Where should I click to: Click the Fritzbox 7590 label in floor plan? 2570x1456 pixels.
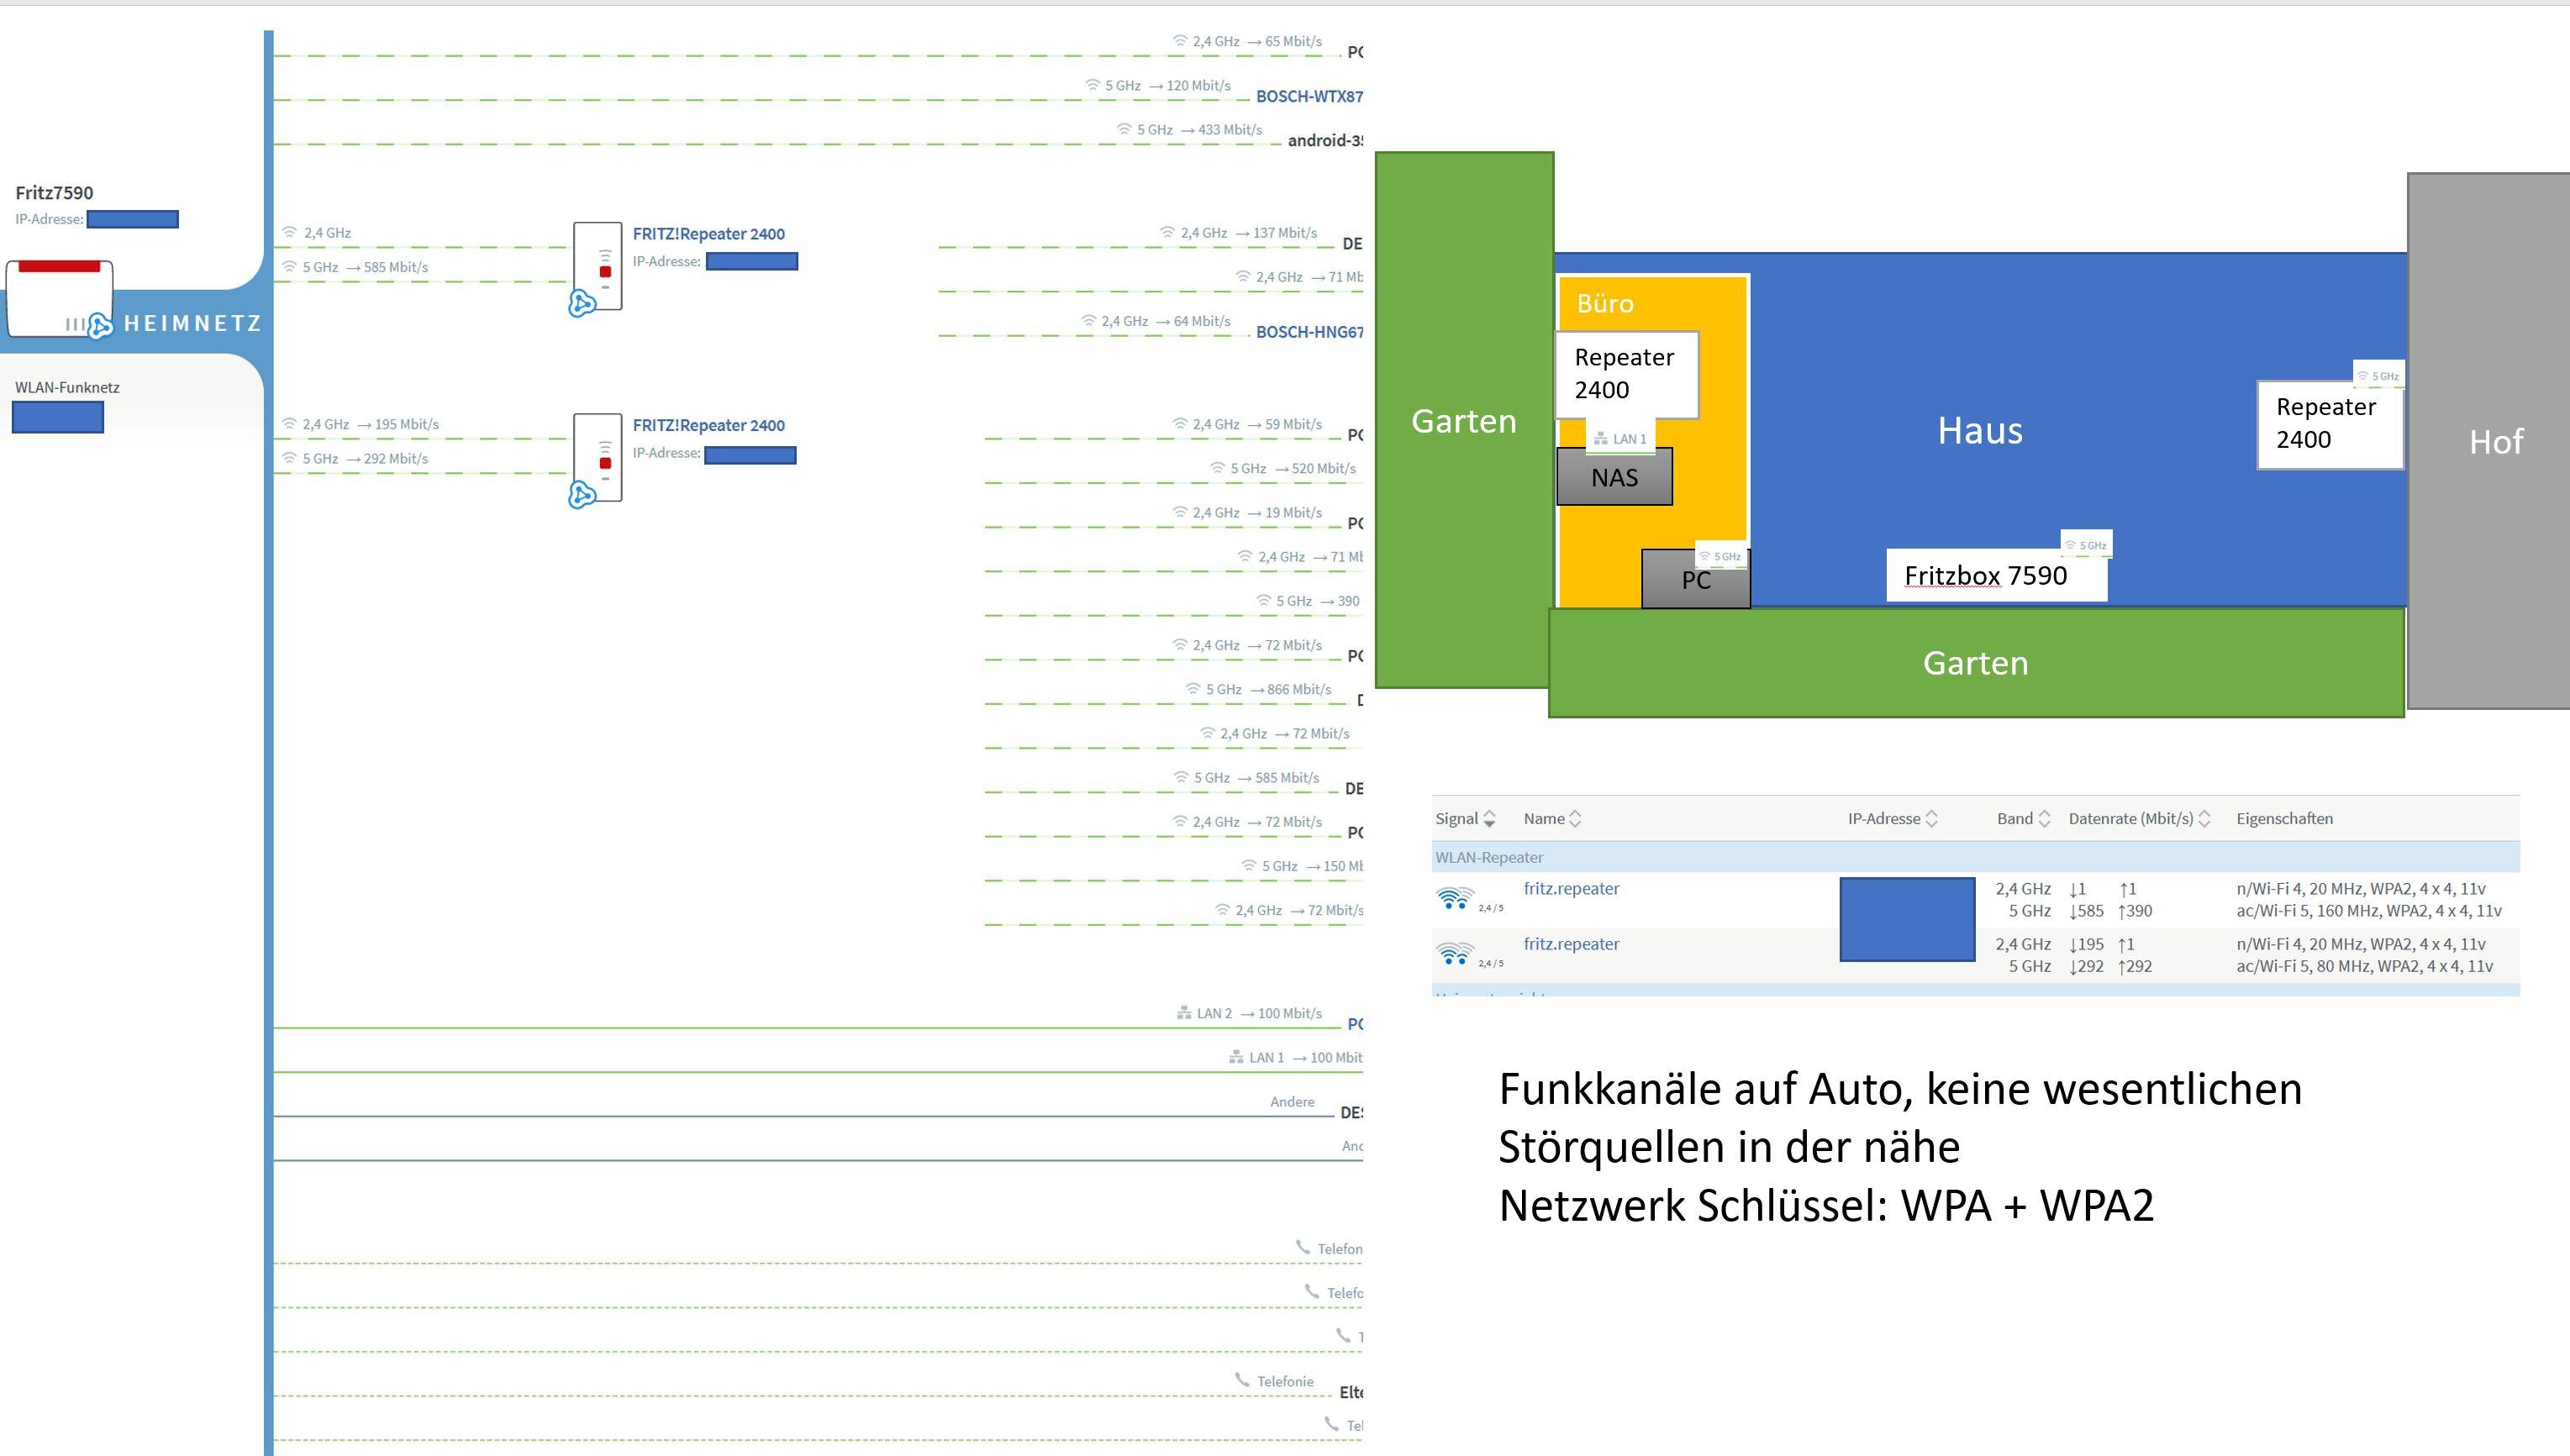coord(1985,576)
